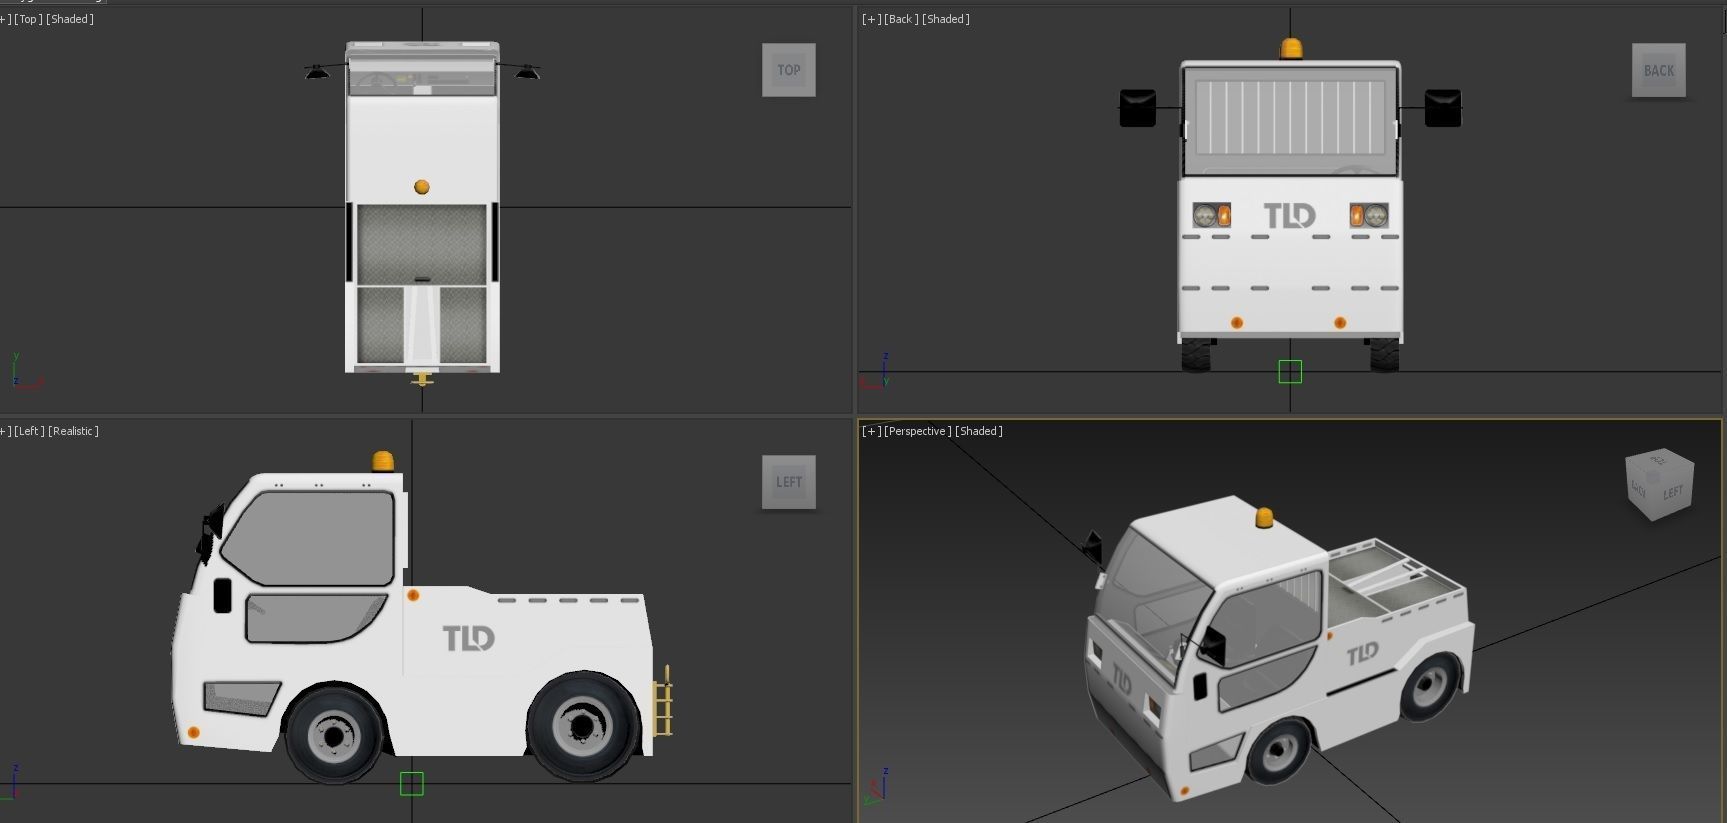The width and height of the screenshot is (1727, 823).
Task: Select front wheel in Left viewport
Action: [x=334, y=733]
